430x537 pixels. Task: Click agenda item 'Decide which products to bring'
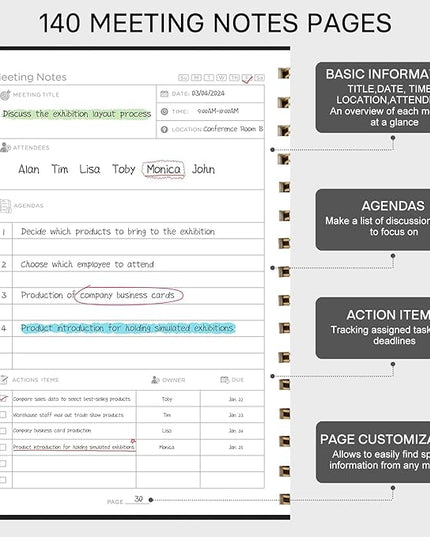click(118, 232)
